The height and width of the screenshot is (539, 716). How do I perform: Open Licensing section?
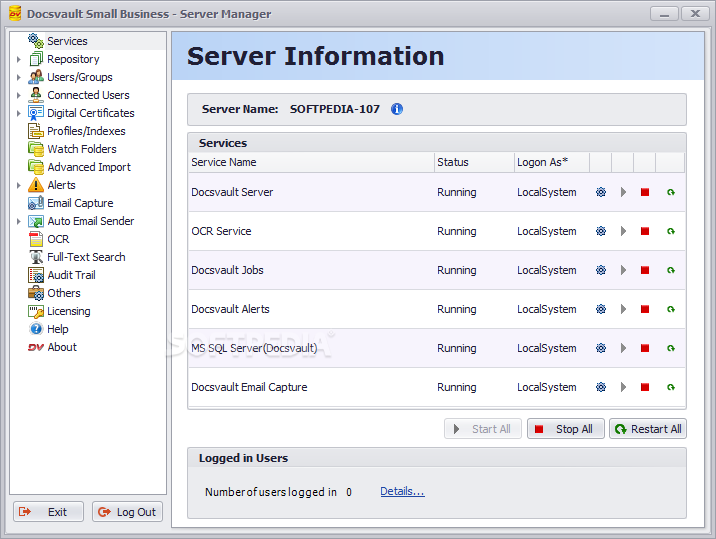tap(68, 312)
